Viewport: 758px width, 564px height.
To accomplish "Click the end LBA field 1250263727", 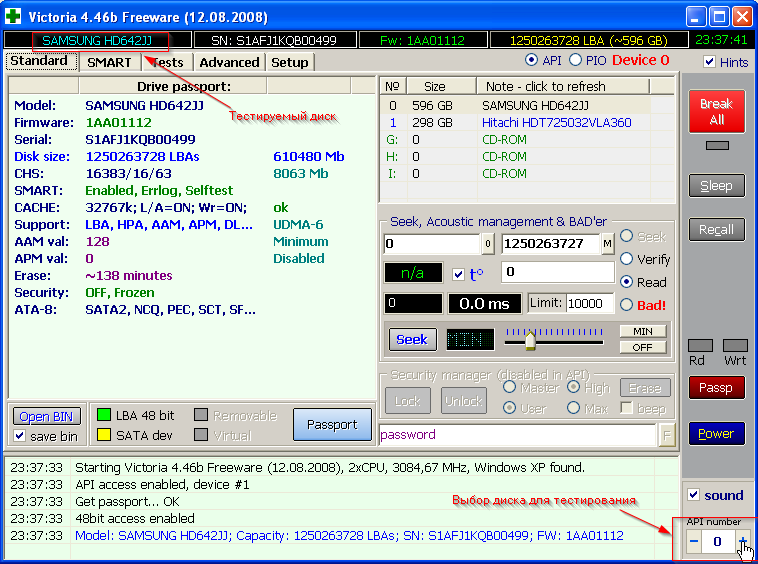I will pos(551,244).
